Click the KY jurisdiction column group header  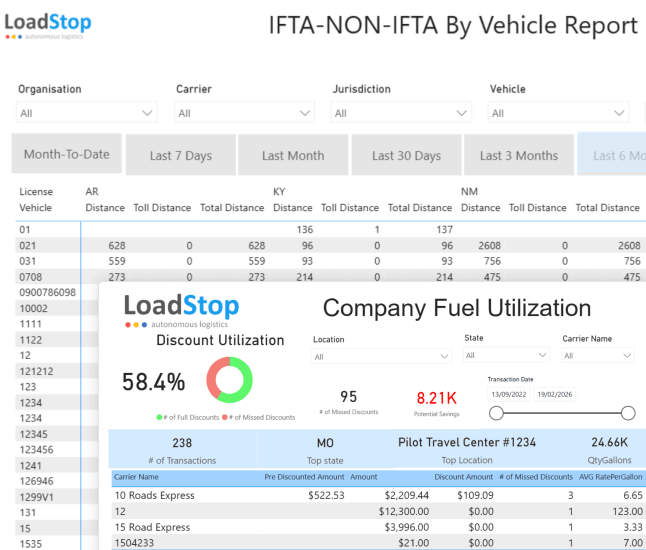click(x=279, y=192)
